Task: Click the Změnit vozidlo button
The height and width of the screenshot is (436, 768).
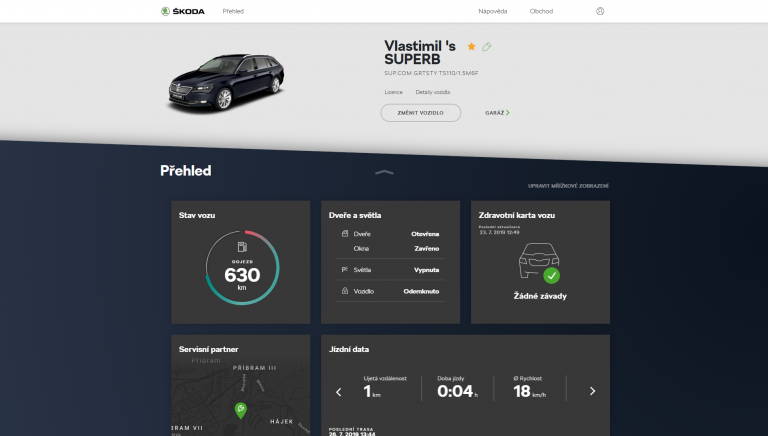Action: point(421,113)
